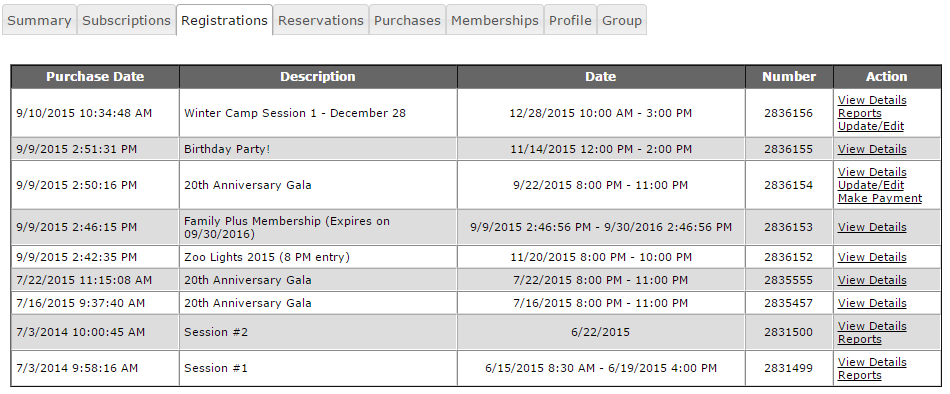Click the Description column header
The width and height of the screenshot is (950, 394).
point(318,76)
